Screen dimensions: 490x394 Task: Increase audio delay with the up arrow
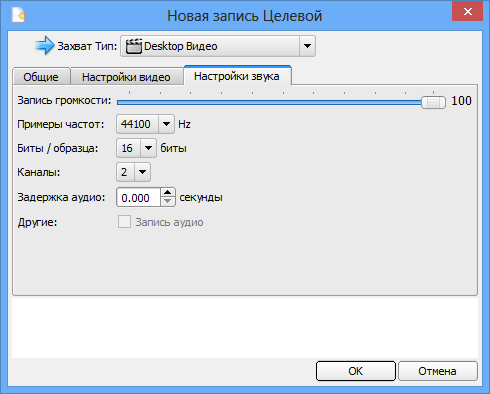(167, 193)
